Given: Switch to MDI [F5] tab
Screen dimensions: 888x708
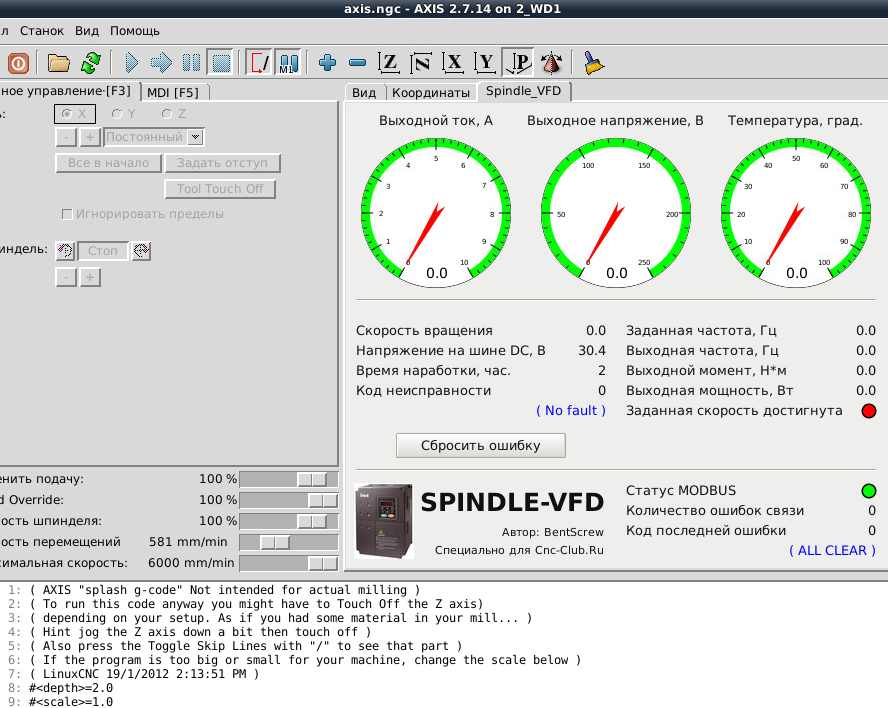Looking at the screenshot, I should point(173,92).
